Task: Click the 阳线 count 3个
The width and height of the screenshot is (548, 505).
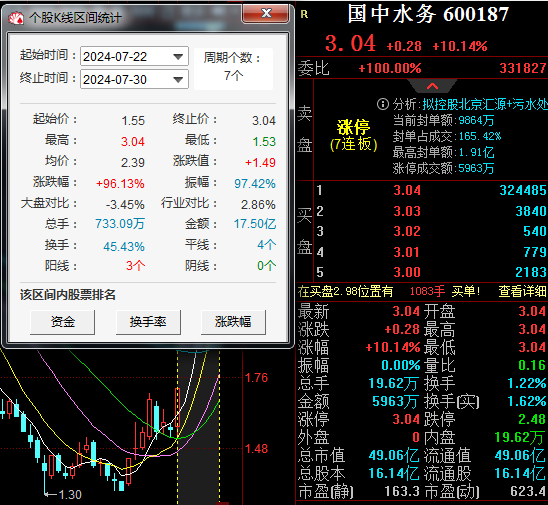Action: (135, 266)
